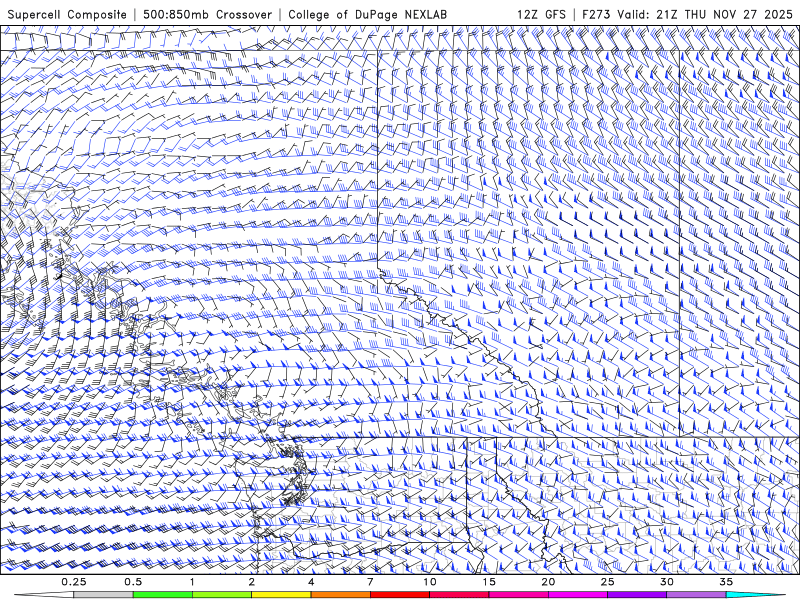Click the bright green color bar segment
This screenshot has width=800, height=600.
click(x=163, y=595)
